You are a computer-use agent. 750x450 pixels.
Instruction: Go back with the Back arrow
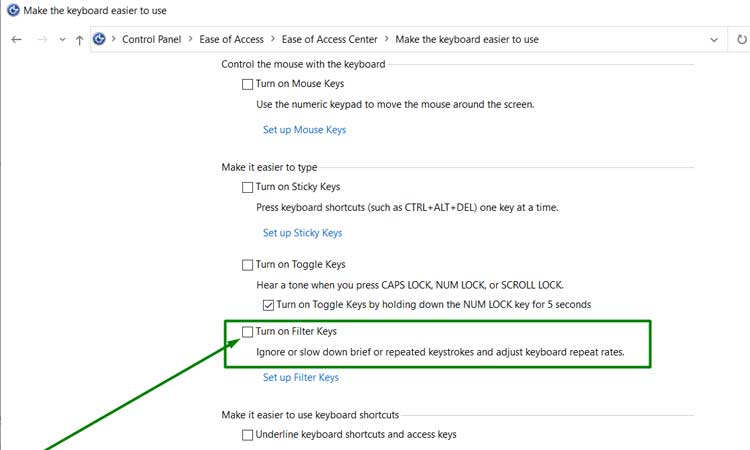(17, 40)
